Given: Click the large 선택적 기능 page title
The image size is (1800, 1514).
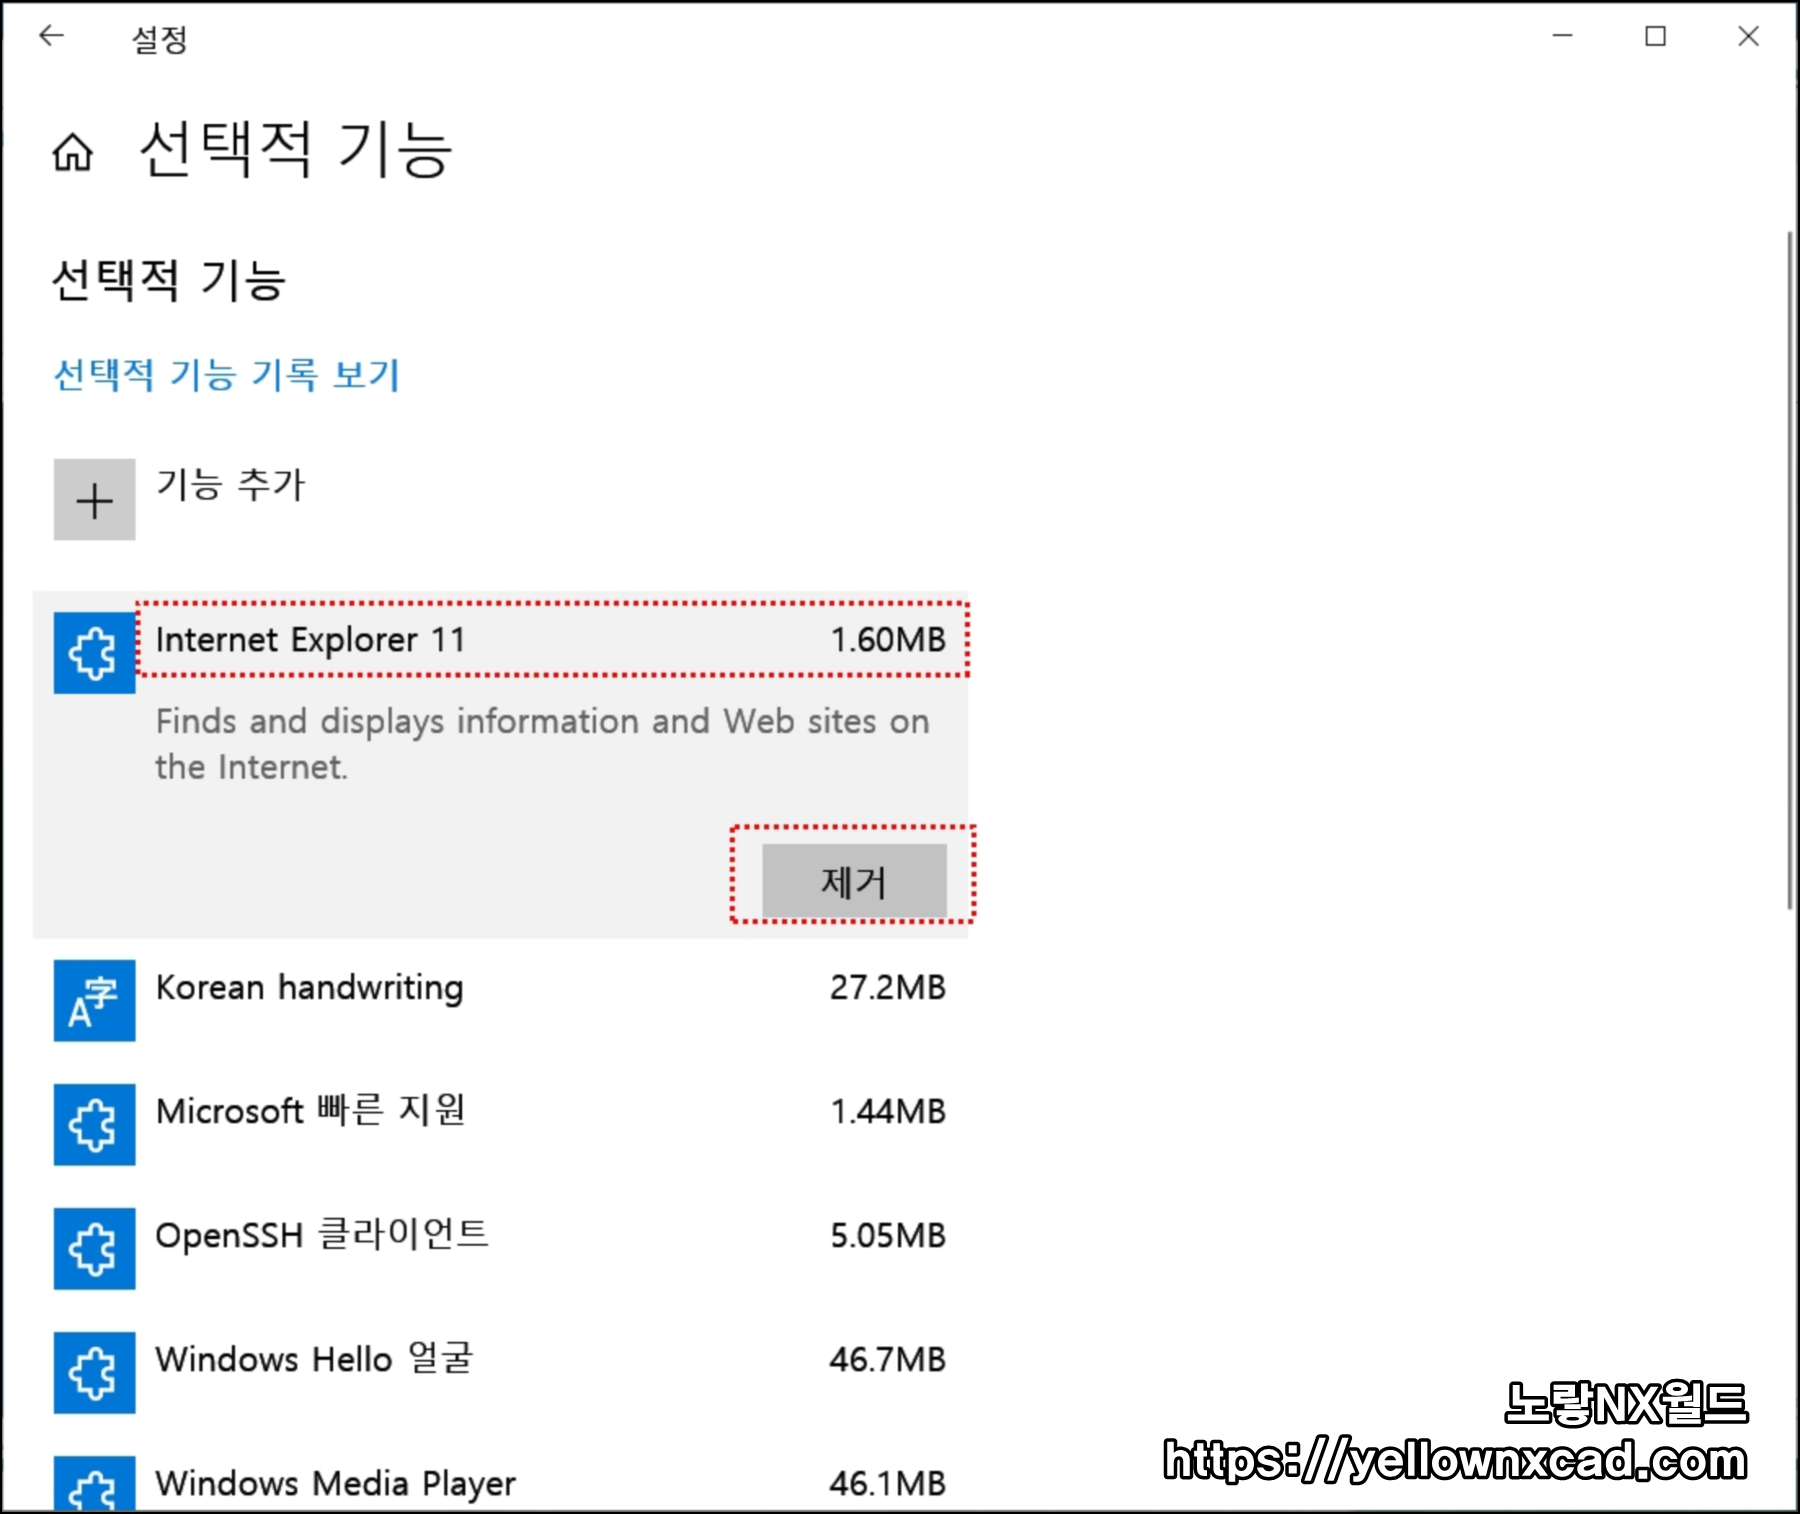Looking at the screenshot, I should click(296, 150).
